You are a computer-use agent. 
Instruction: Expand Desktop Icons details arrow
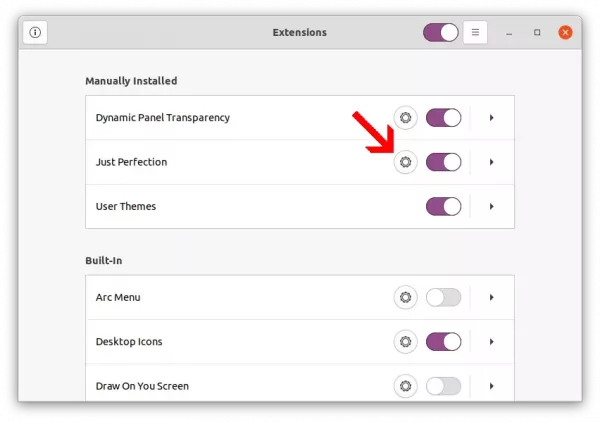pyautogui.click(x=492, y=342)
